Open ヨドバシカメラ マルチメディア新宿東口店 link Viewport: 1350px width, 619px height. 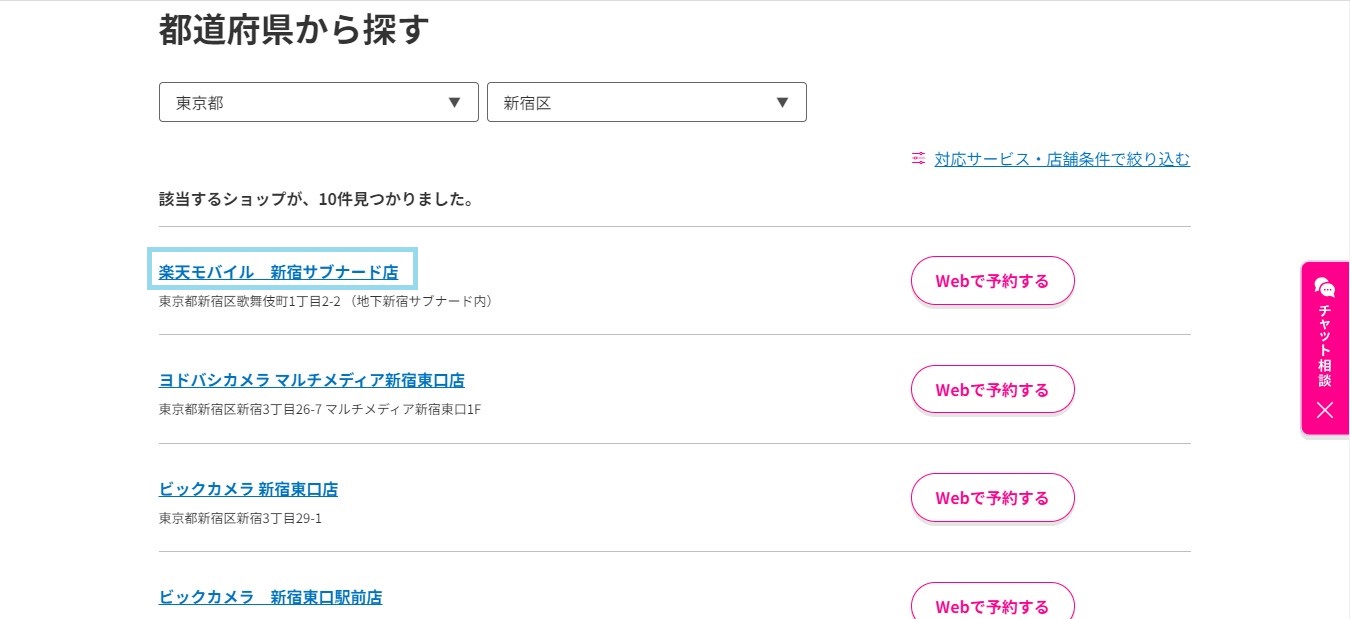pyautogui.click(x=312, y=380)
